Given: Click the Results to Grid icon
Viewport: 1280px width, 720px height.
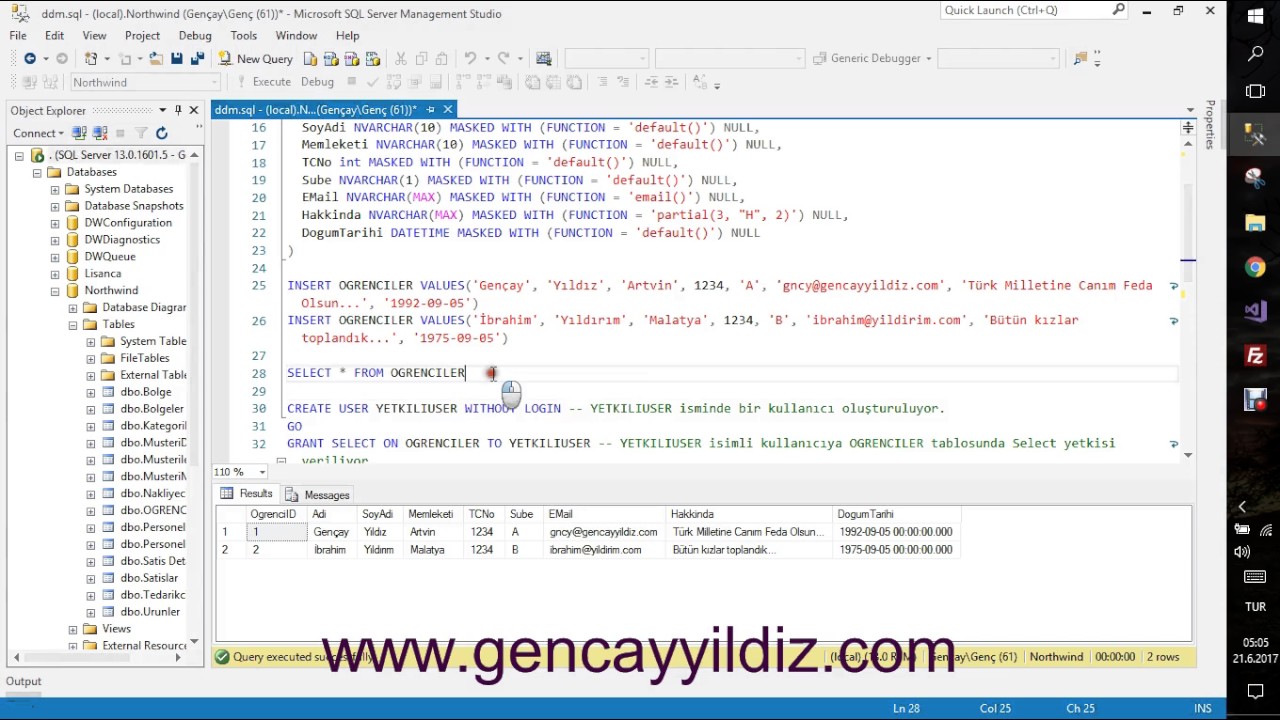Looking at the screenshot, I should 553,82.
